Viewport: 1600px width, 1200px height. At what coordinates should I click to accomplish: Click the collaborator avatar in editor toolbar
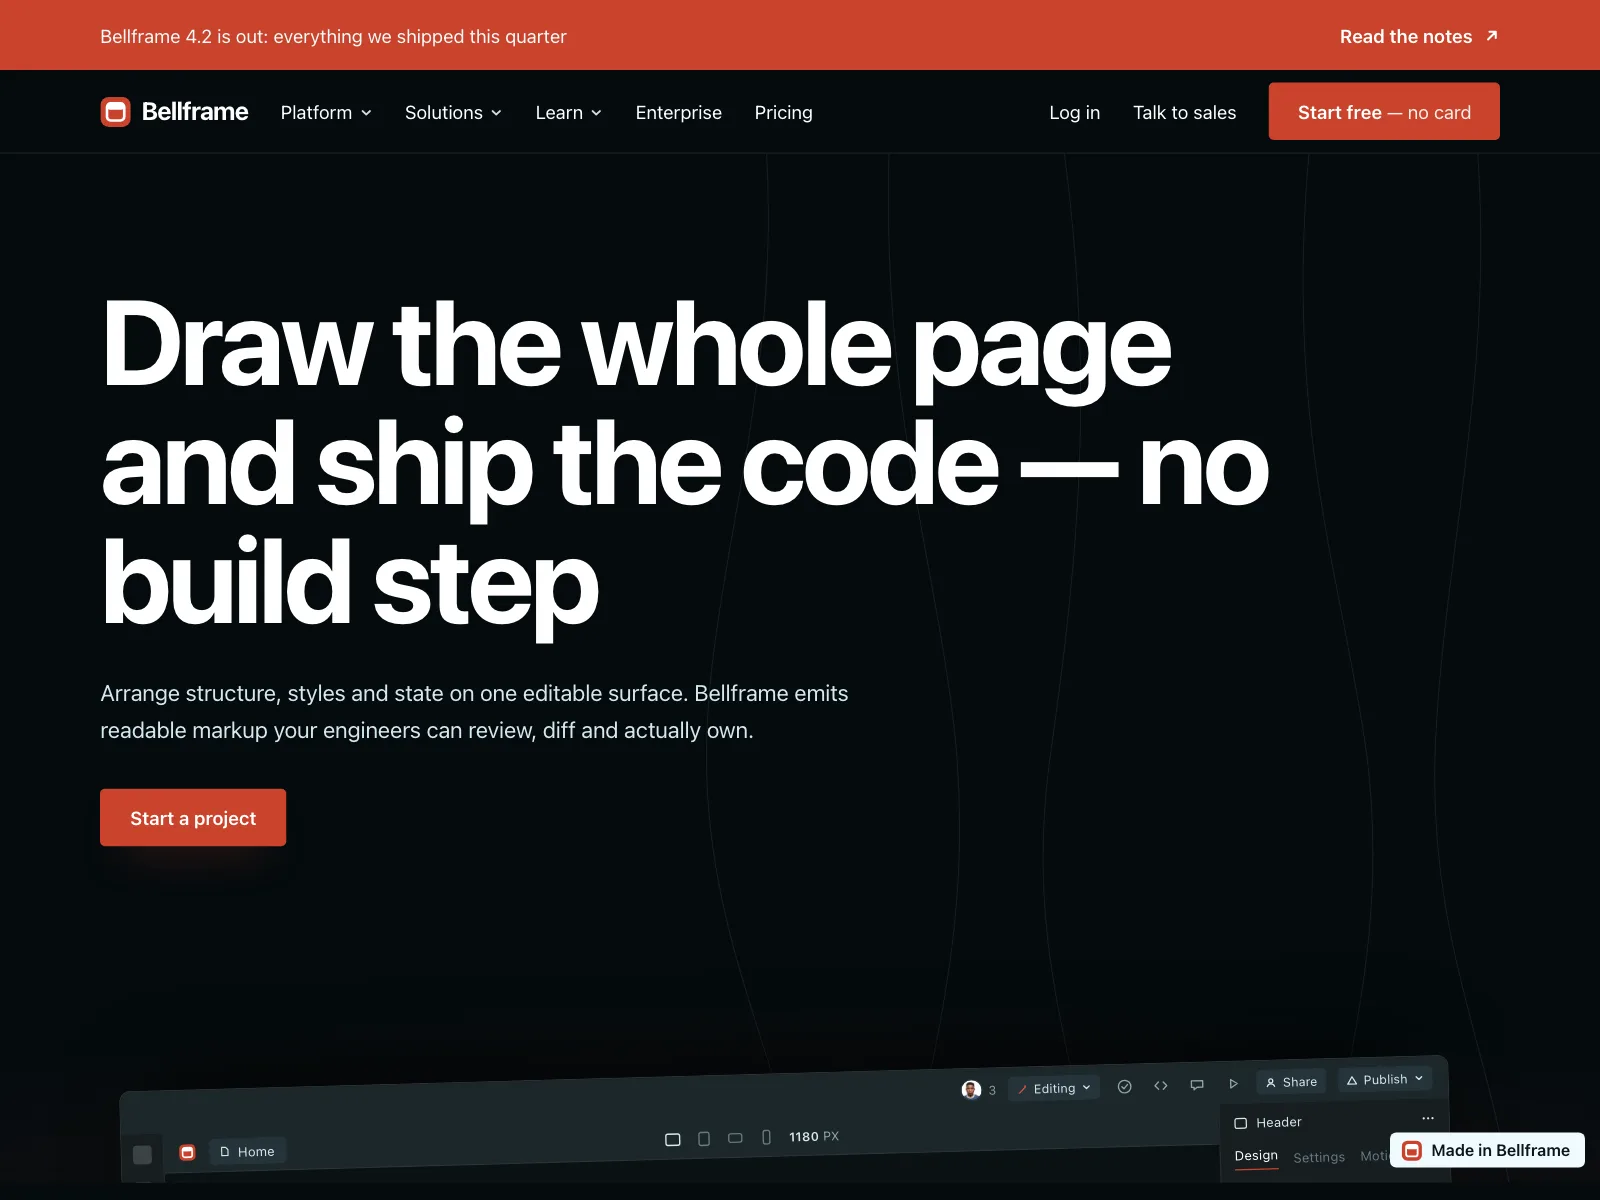pos(971,1089)
